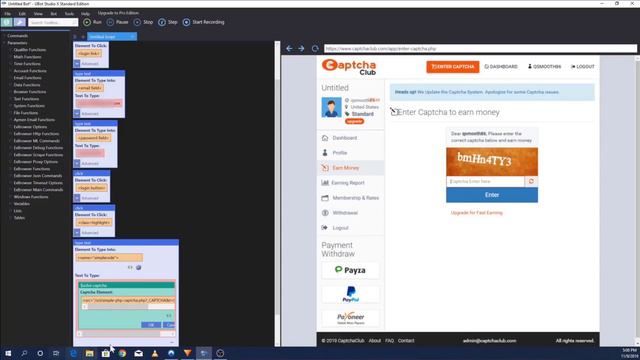Open DASHBOARD in top navigation
The height and width of the screenshot is (360, 640).
click(501, 67)
